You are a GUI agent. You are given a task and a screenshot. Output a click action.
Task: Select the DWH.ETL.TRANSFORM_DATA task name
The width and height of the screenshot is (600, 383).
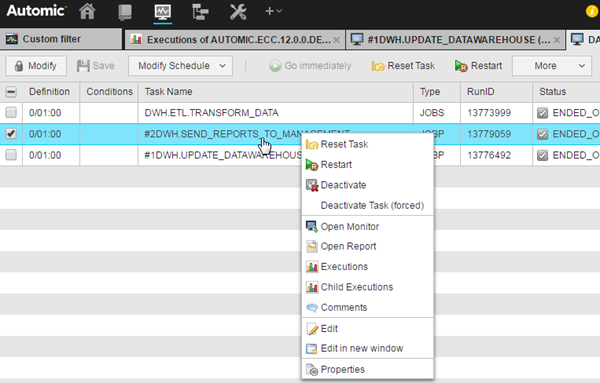(x=211, y=113)
